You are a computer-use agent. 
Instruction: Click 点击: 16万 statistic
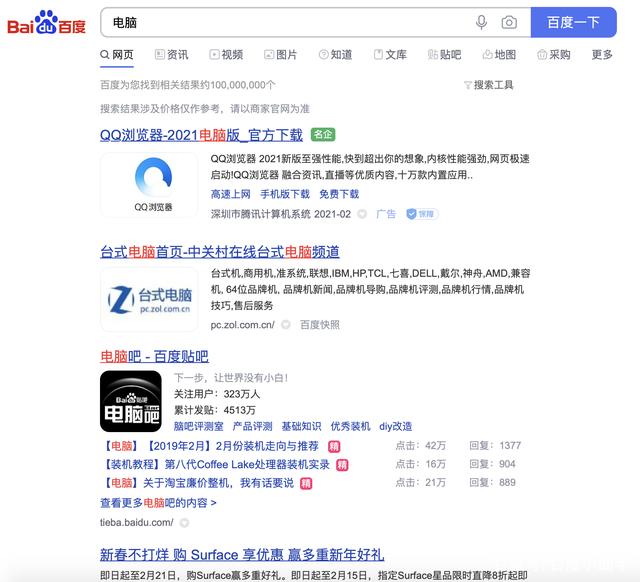point(420,464)
